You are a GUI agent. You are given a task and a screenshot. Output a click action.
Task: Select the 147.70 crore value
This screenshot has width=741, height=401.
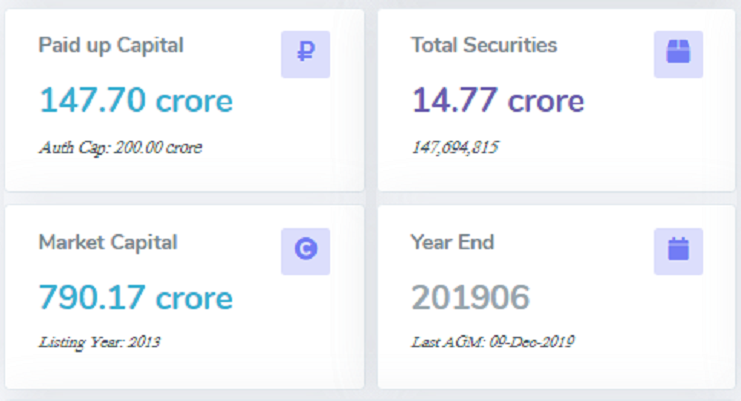point(136,100)
